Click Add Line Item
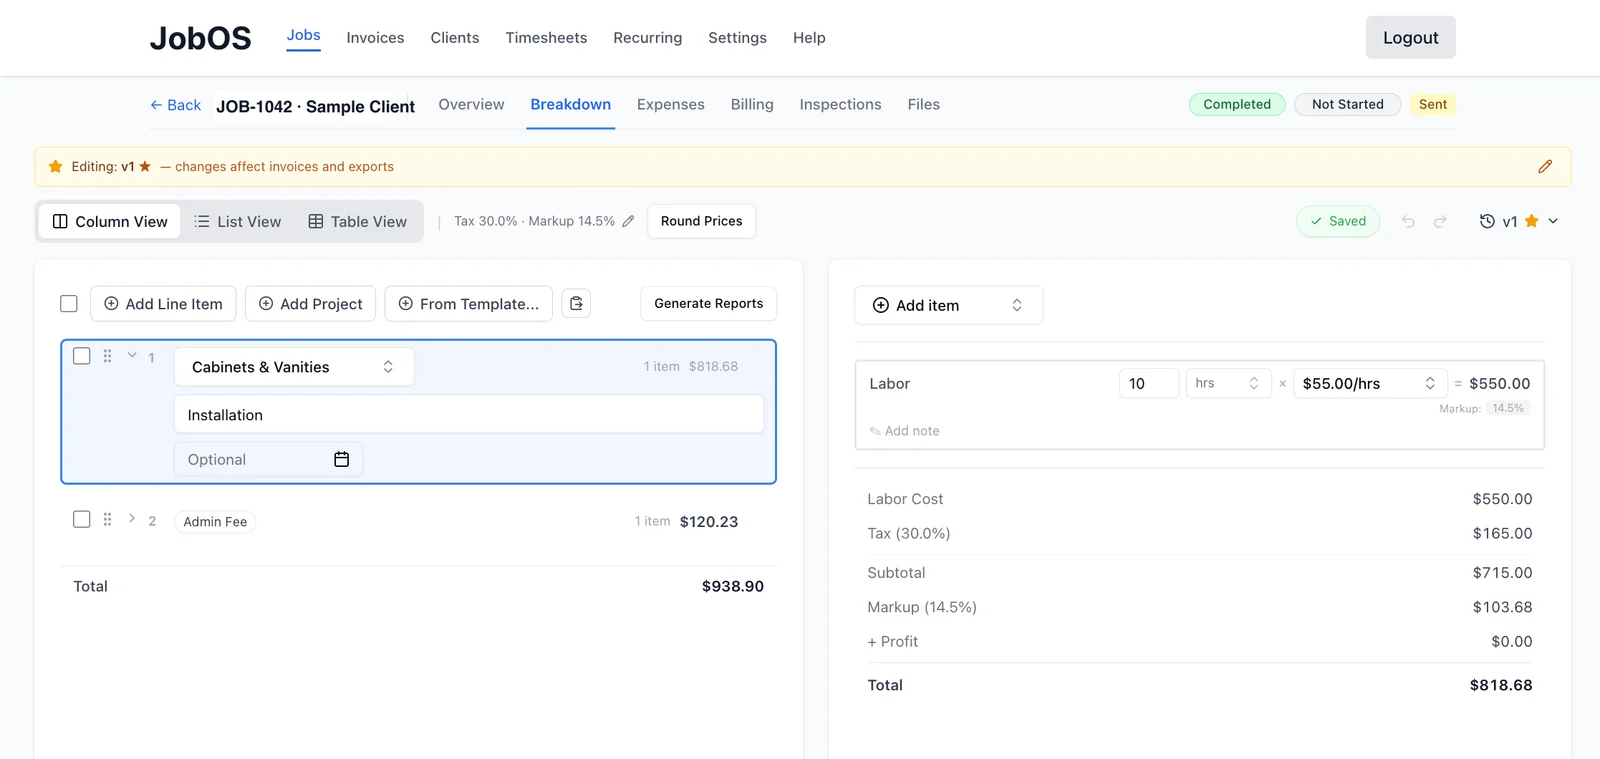Screen dimensions: 1600x759 click(x=163, y=303)
